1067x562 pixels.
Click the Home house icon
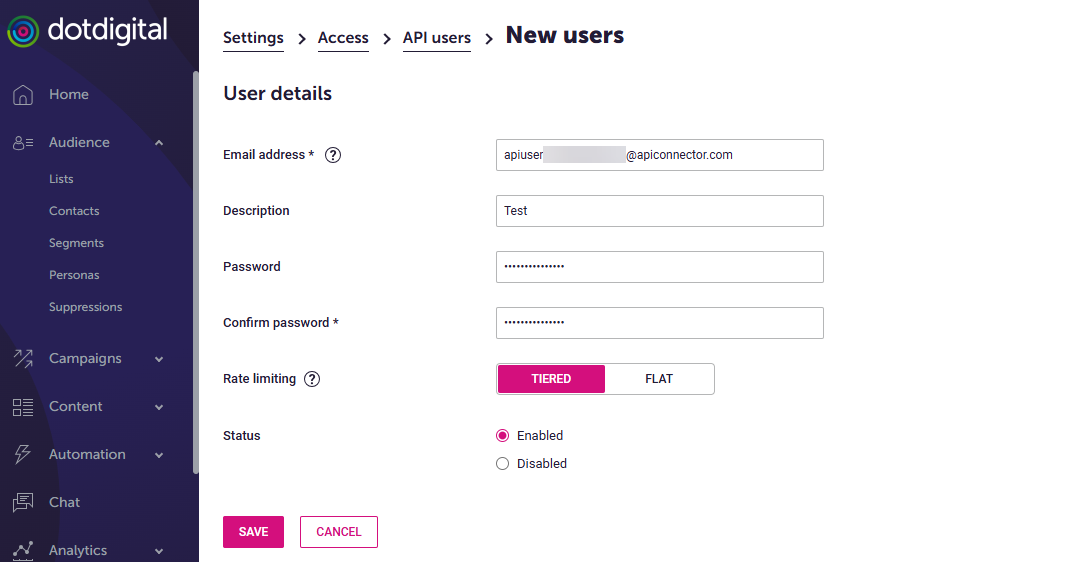click(x=23, y=95)
